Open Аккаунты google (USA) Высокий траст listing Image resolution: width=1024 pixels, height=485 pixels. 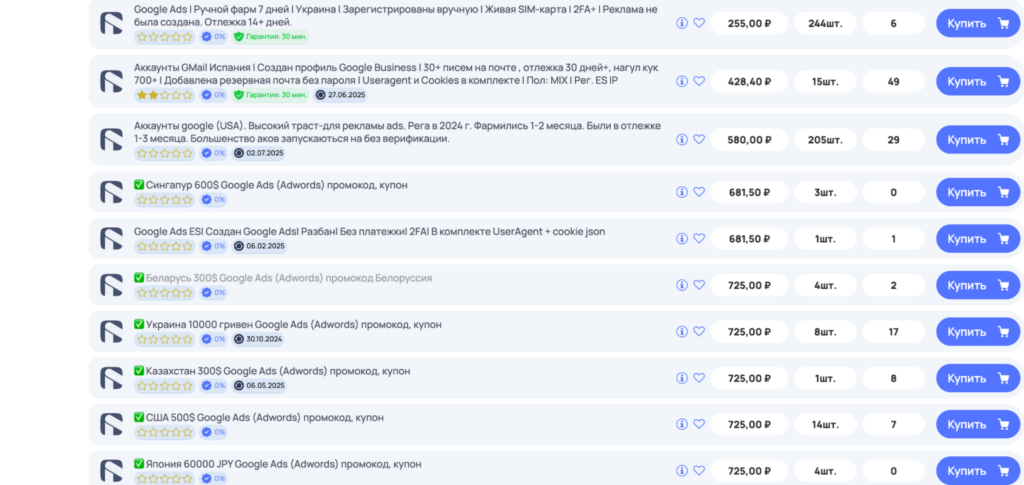pos(397,132)
